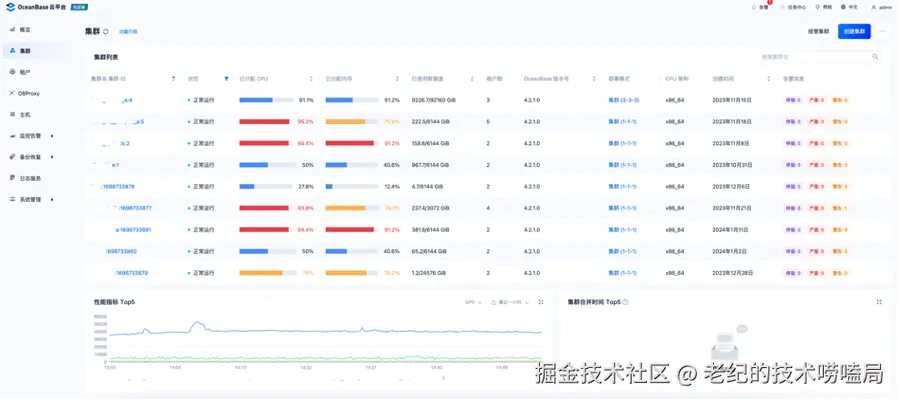Viewport: 898px width, 400px height.
Task: Click the 创建集群 button
Action: pos(854,32)
